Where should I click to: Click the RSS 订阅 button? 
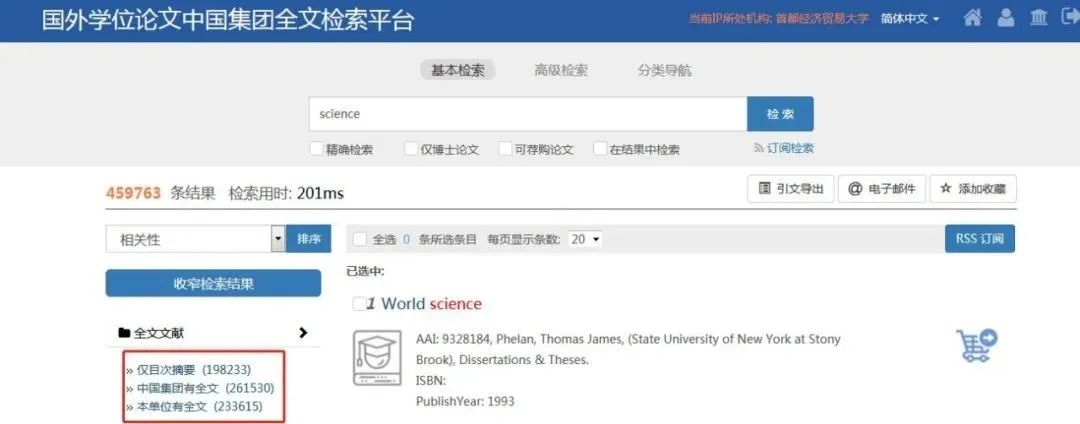click(x=979, y=239)
